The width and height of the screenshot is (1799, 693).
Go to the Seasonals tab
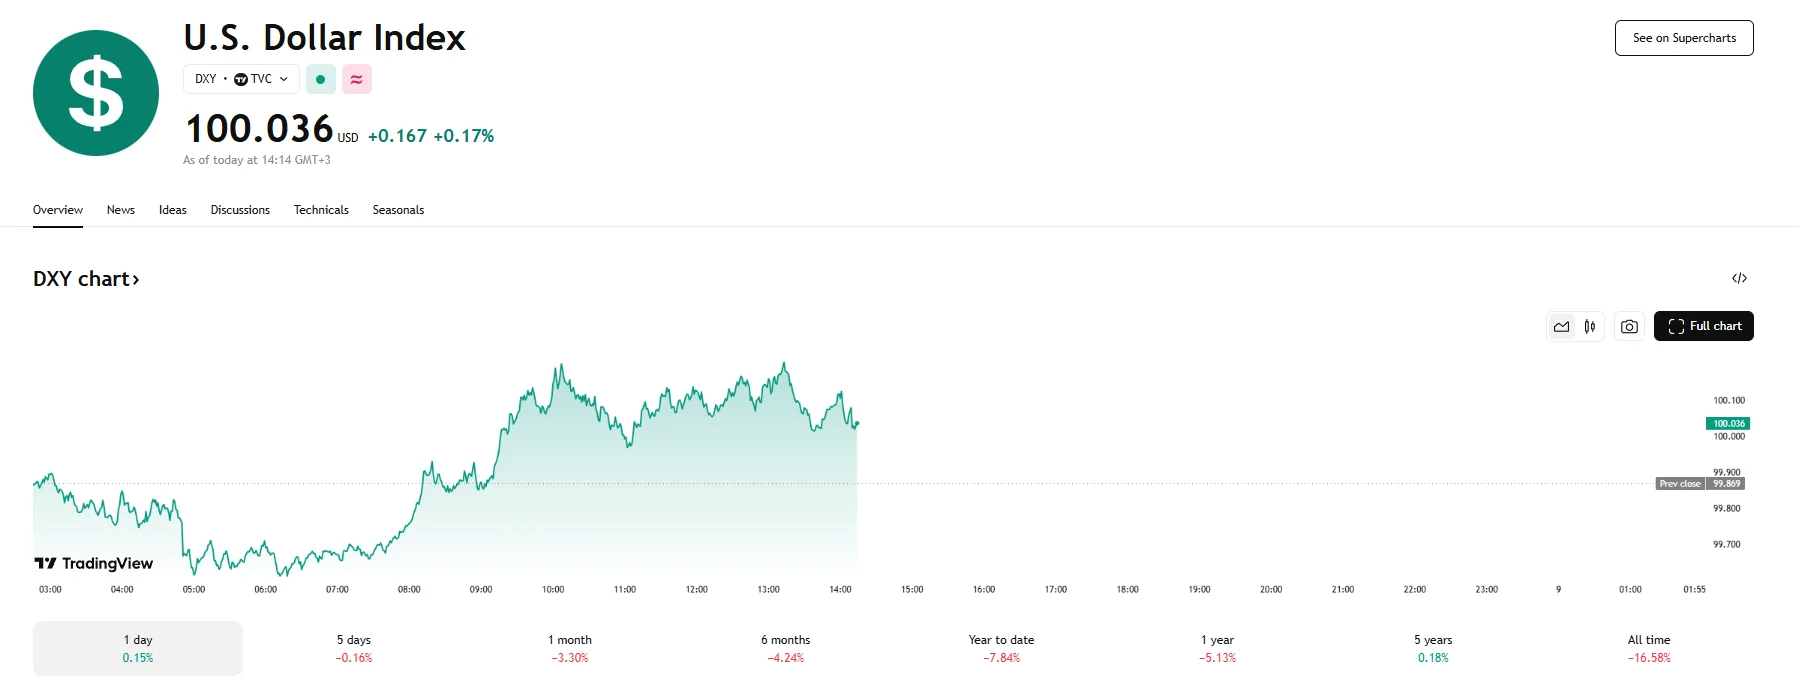[x=398, y=210]
